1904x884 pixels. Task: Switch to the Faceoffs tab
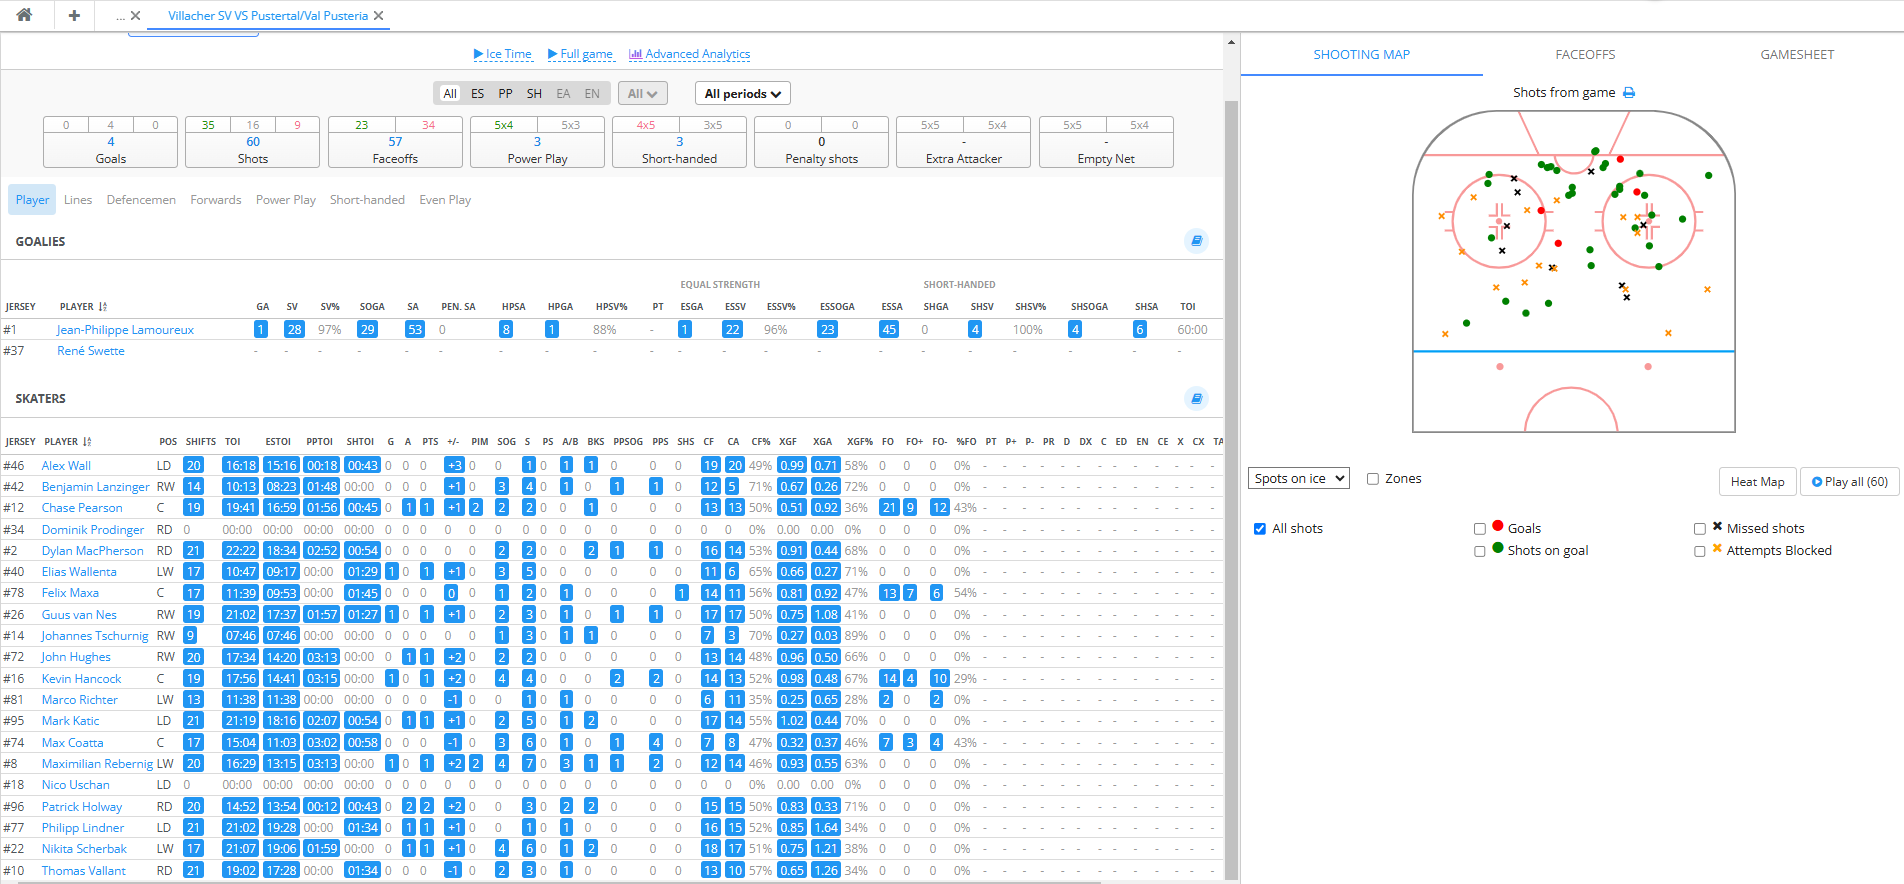(1585, 55)
